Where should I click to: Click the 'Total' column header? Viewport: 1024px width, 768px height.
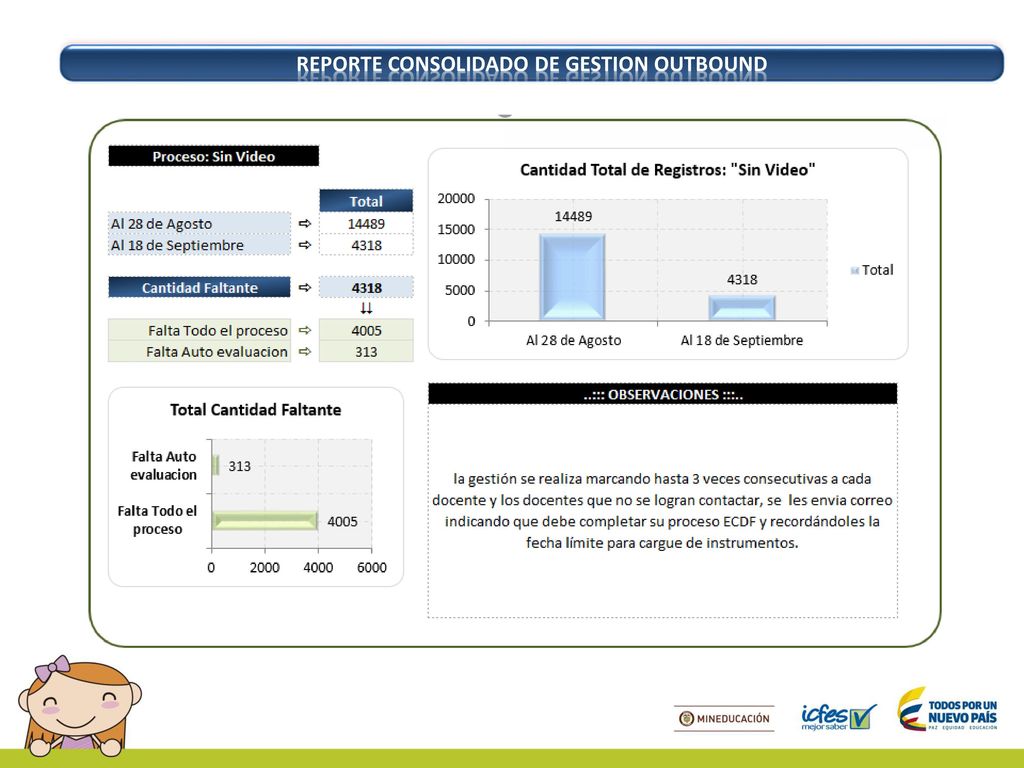point(366,201)
